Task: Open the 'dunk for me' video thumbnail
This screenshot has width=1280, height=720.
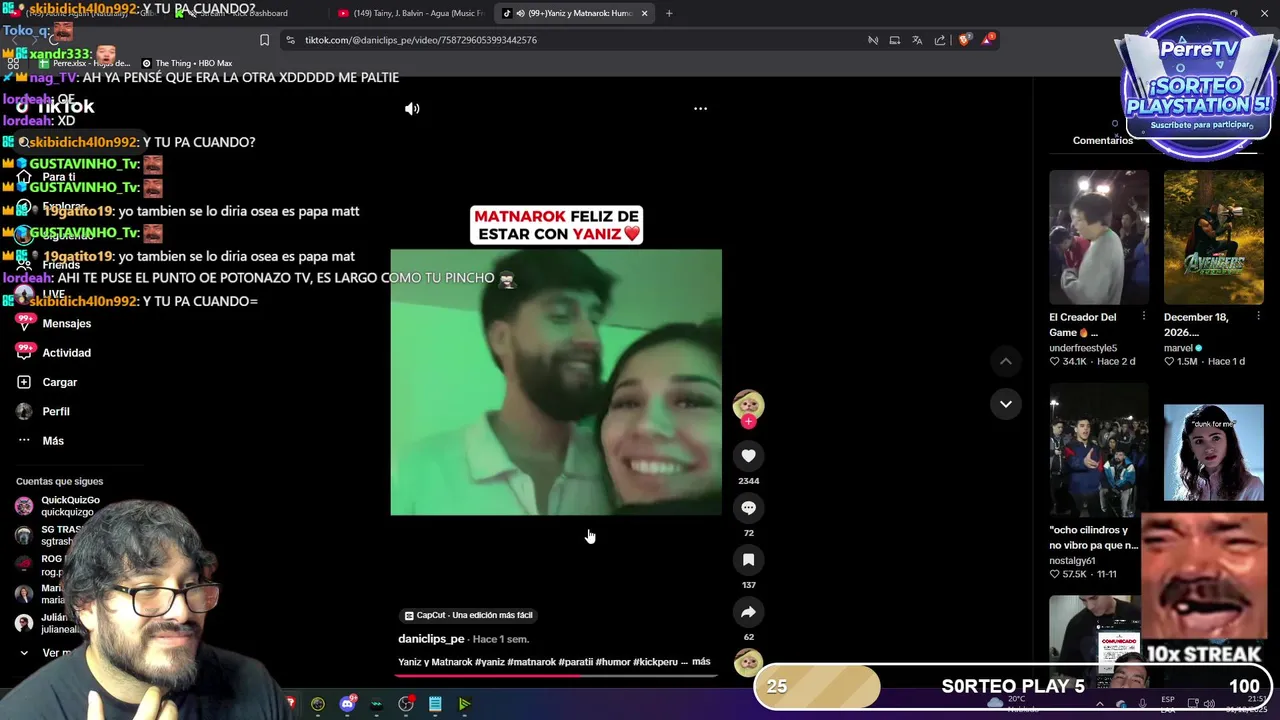Action: (x=1214, y=452)
